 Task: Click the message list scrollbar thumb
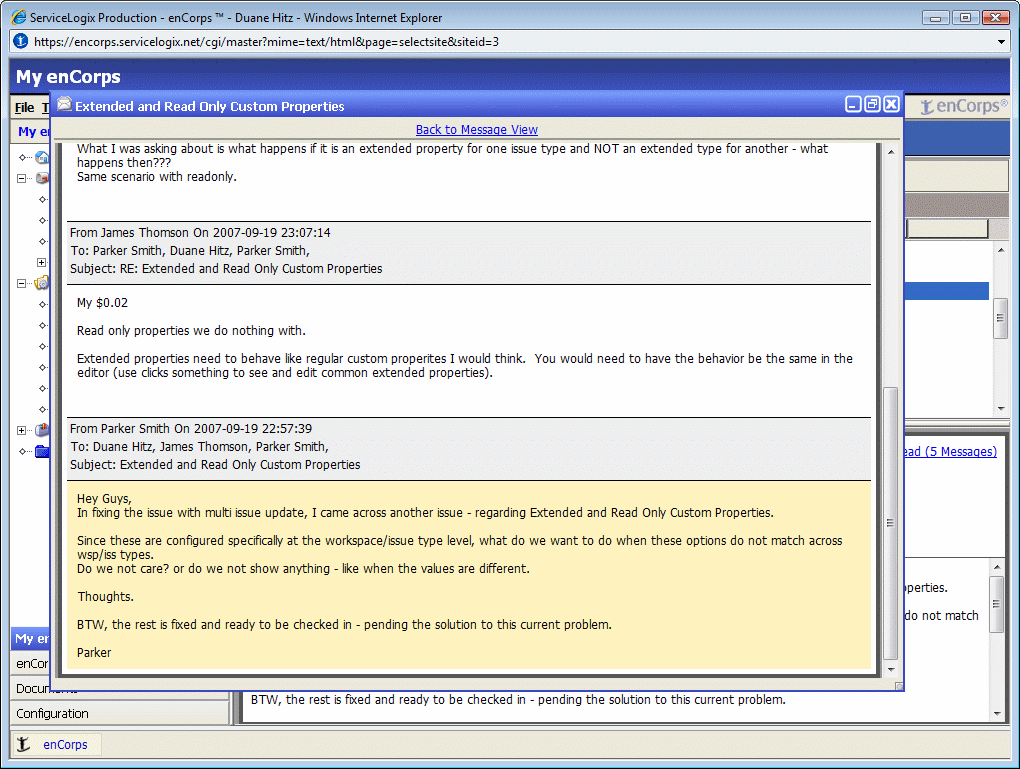pos(1001,317)
